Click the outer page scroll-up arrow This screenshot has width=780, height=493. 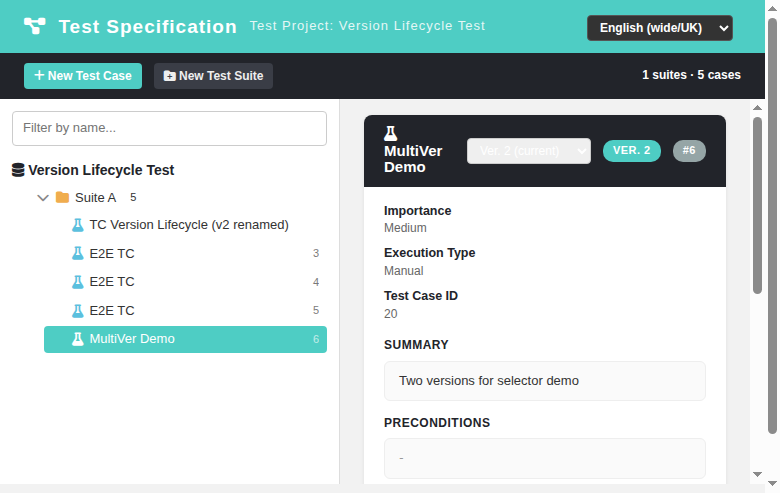[772, 8]
